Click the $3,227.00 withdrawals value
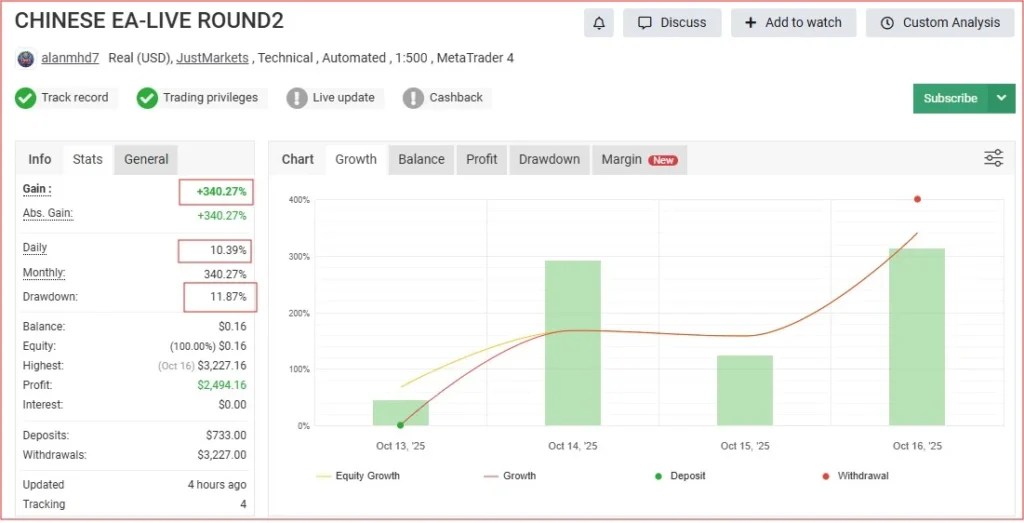The width and height of the screenshot is (1024, 523). (222, 455)
